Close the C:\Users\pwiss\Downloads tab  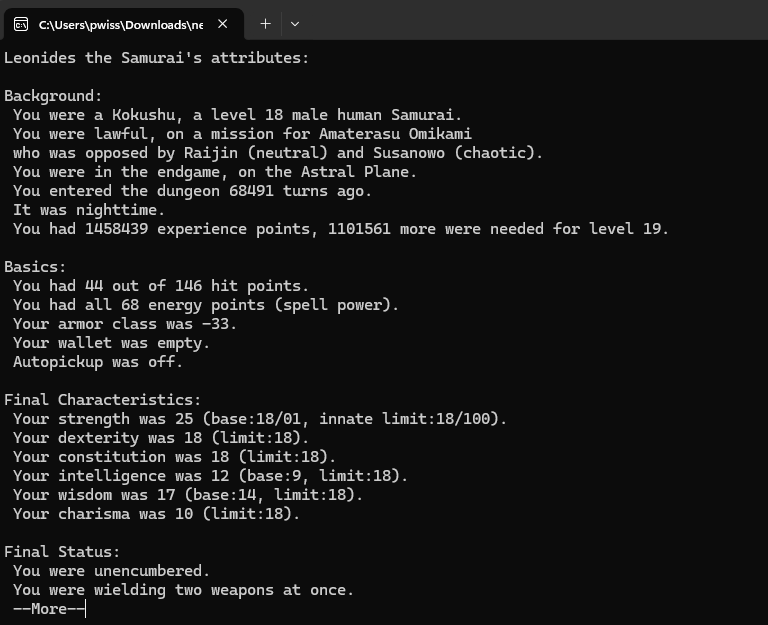(x=222, y=24)
